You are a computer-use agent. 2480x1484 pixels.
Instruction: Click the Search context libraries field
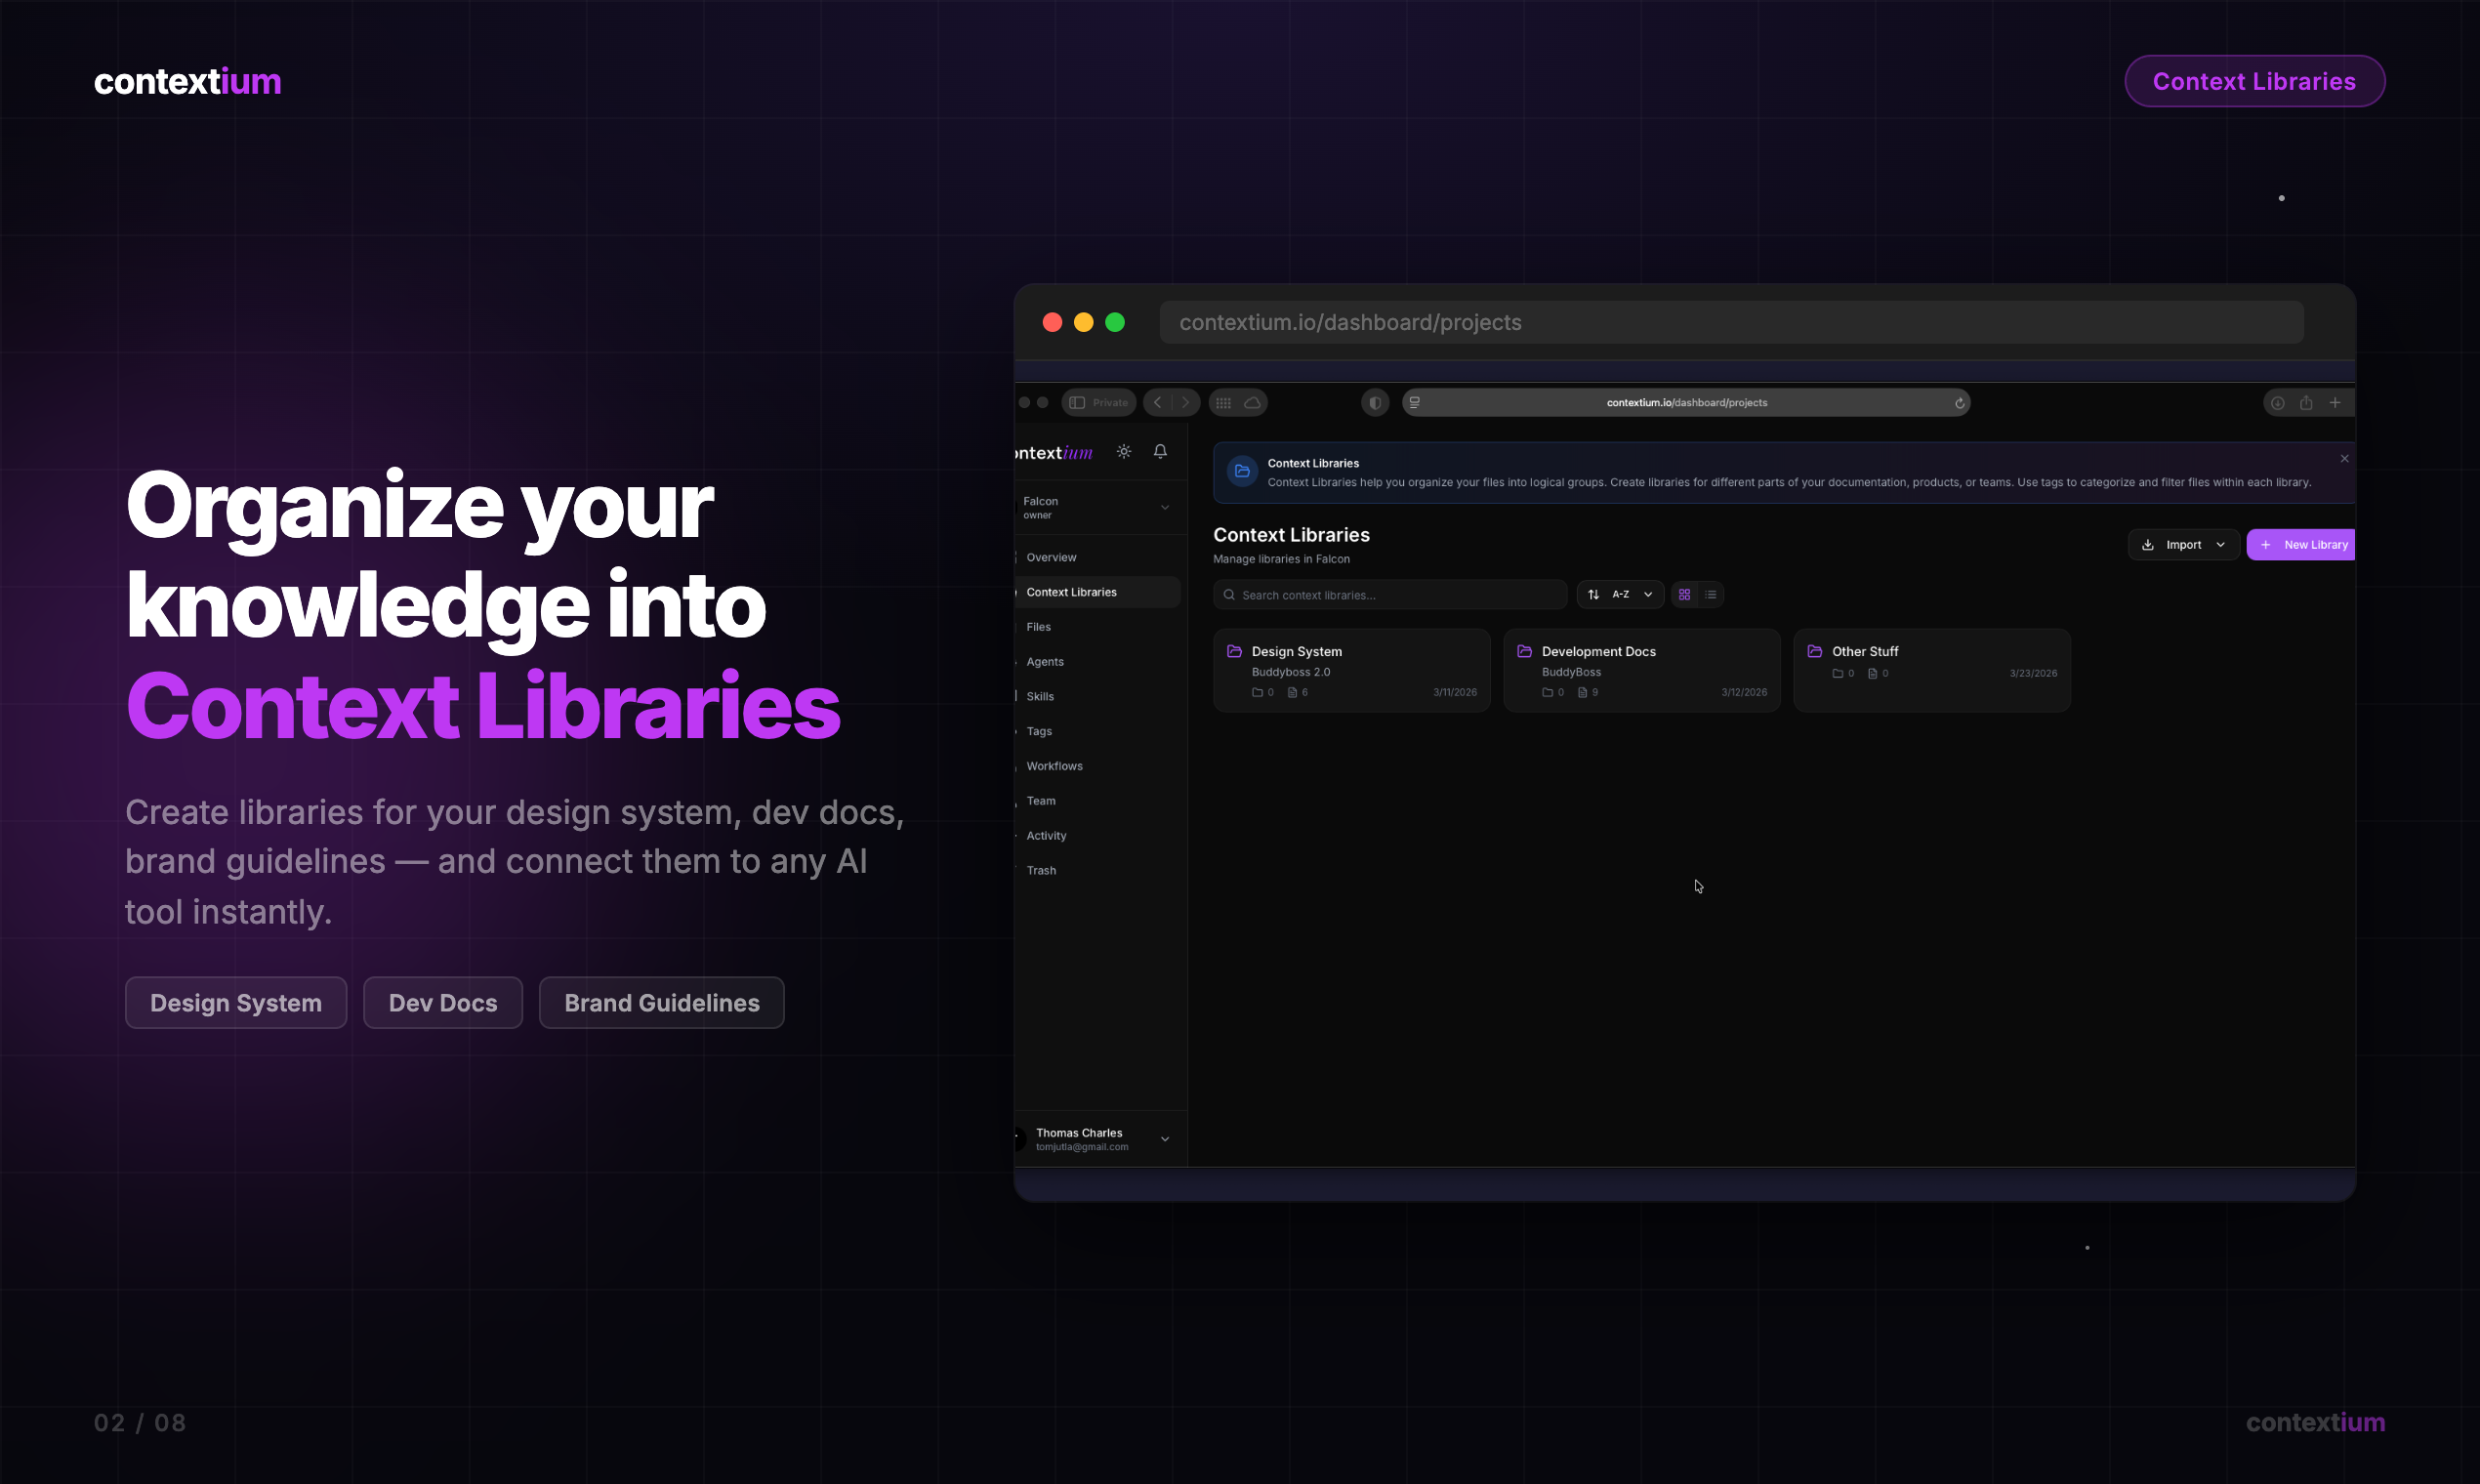(x=1390, y=595)
